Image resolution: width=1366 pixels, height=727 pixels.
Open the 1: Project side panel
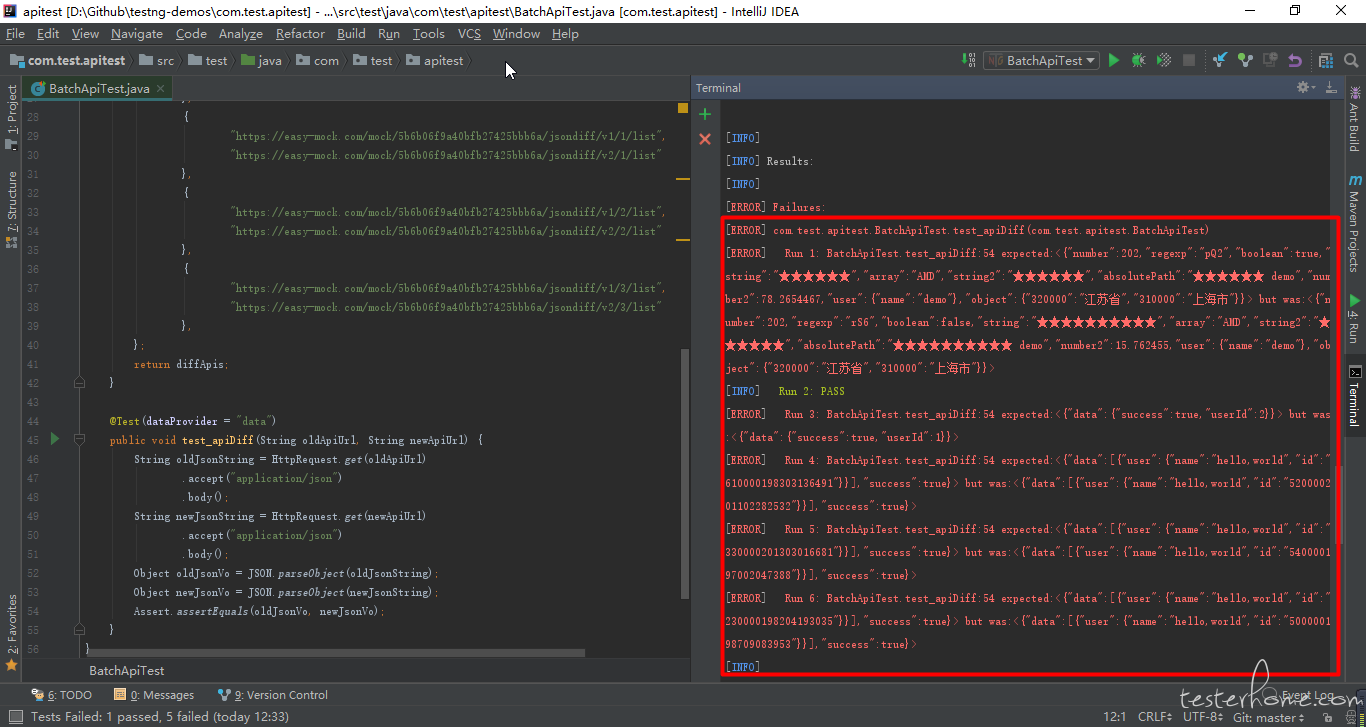(12, 117)
